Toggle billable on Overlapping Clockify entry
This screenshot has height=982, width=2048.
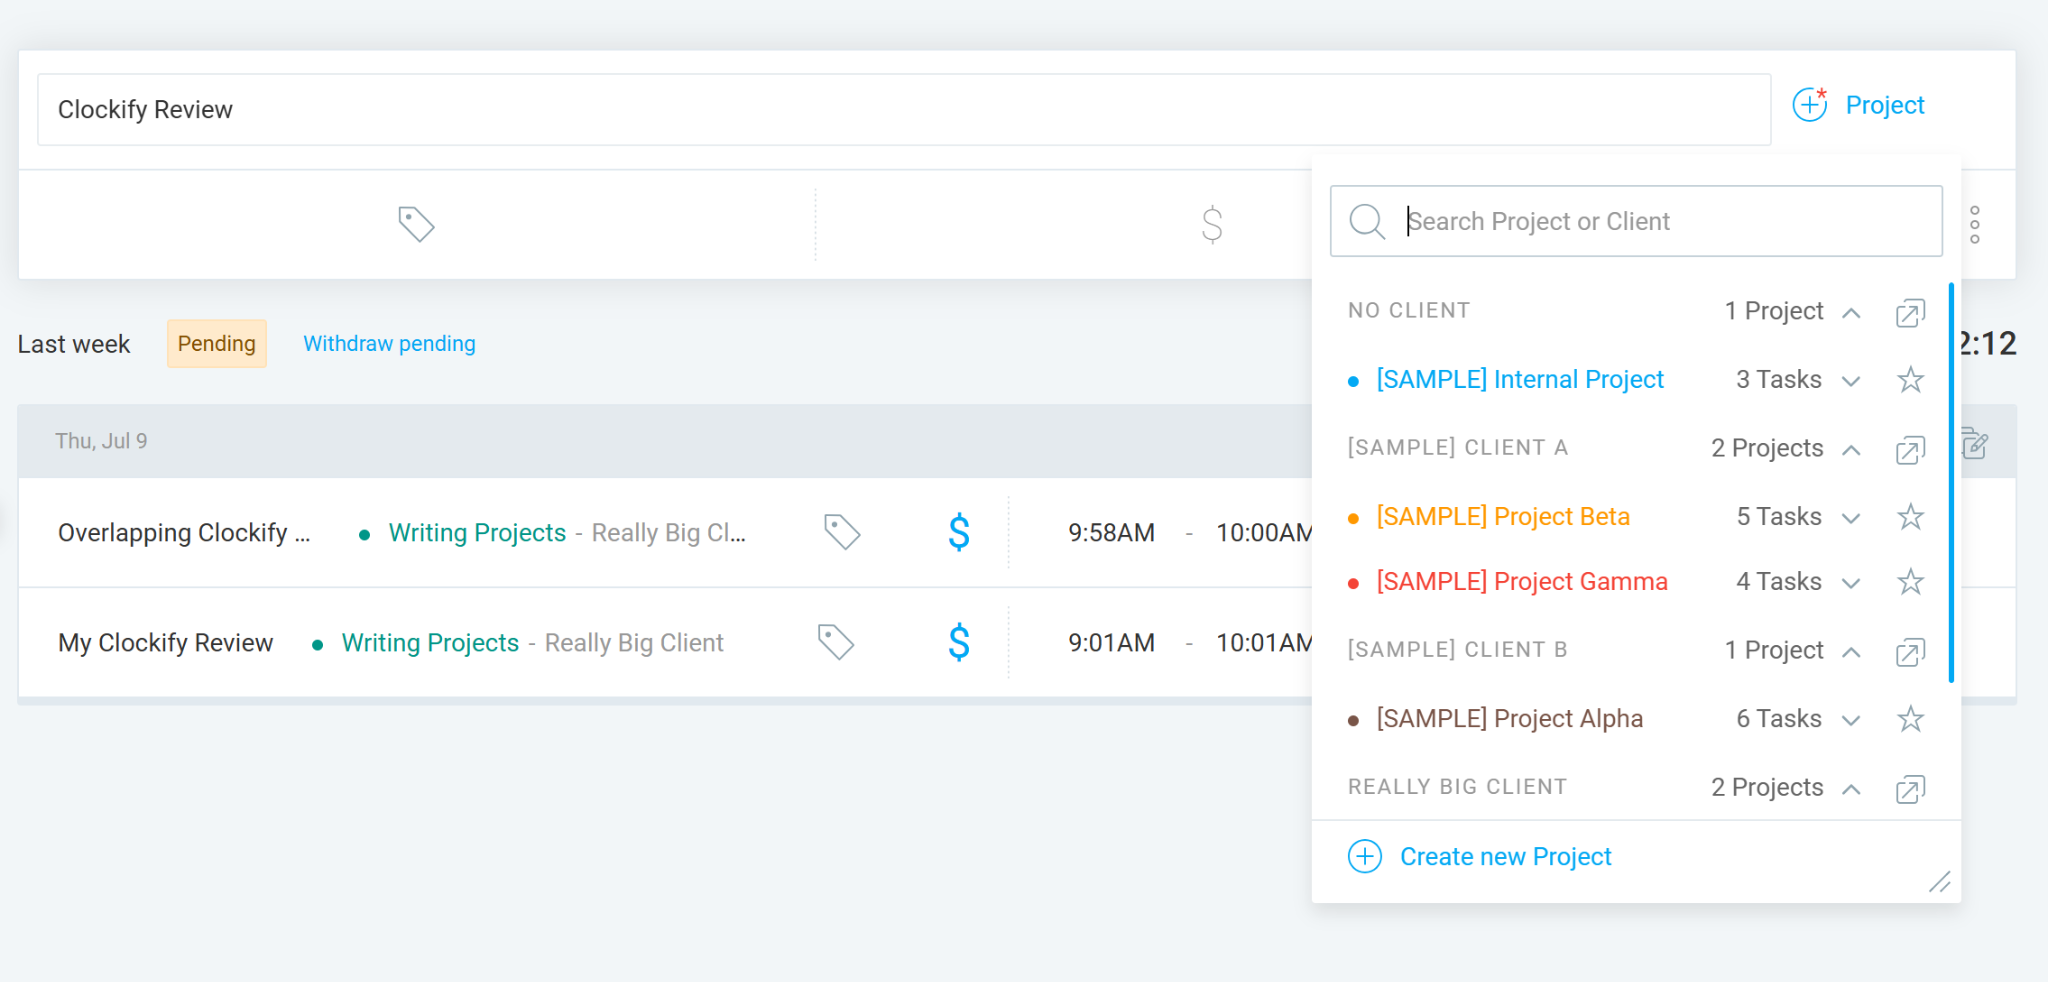click(959, 532)
